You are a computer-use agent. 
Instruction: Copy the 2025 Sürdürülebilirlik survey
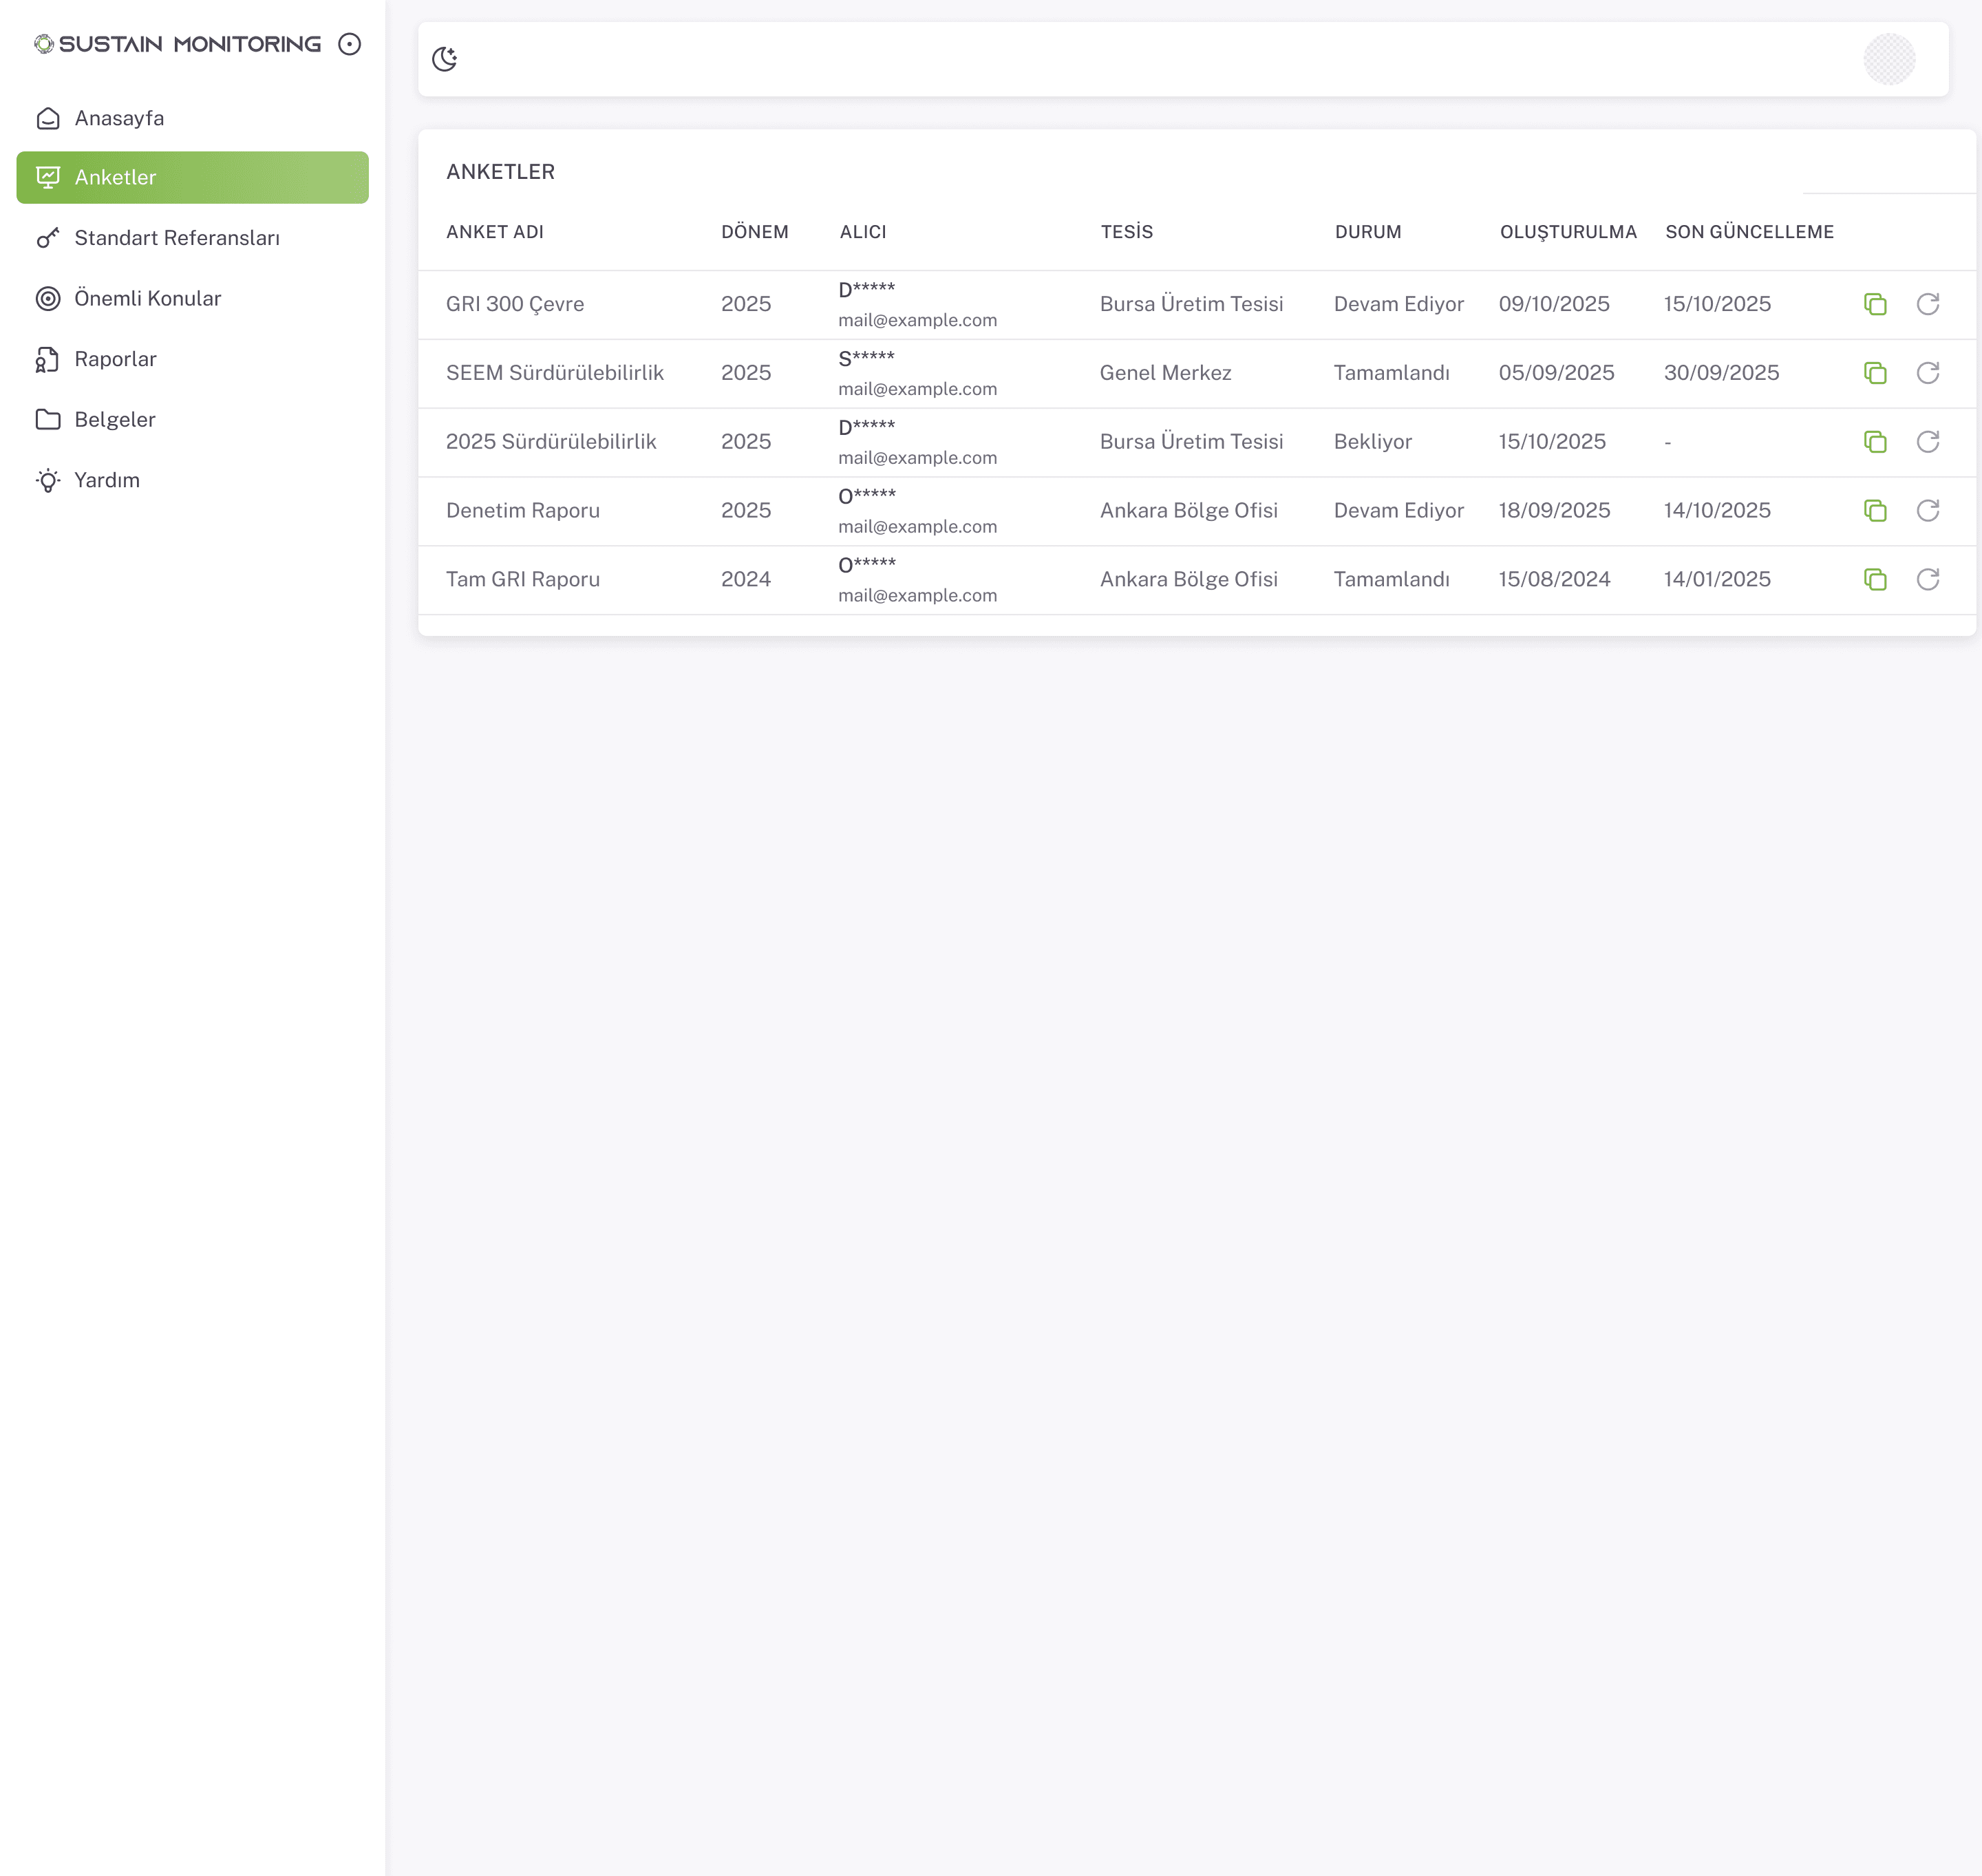coord(1875,442)
